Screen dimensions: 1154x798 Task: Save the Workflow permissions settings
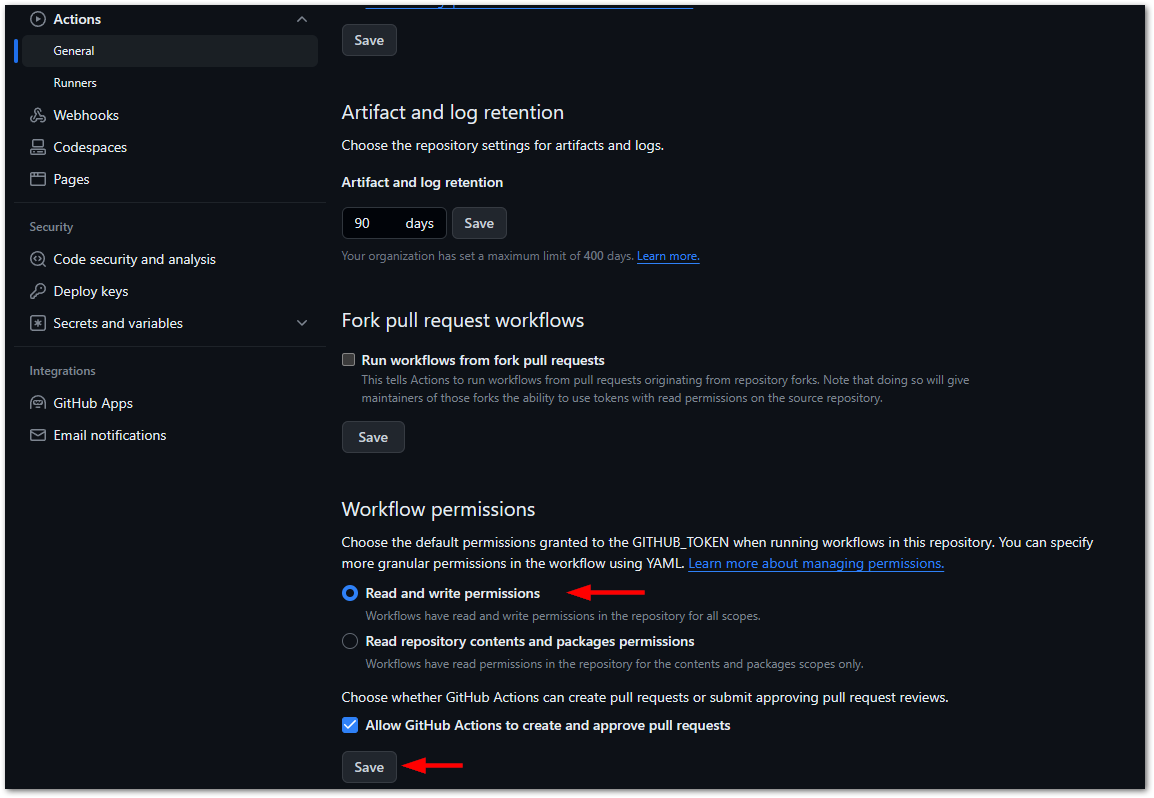(368, 766)
